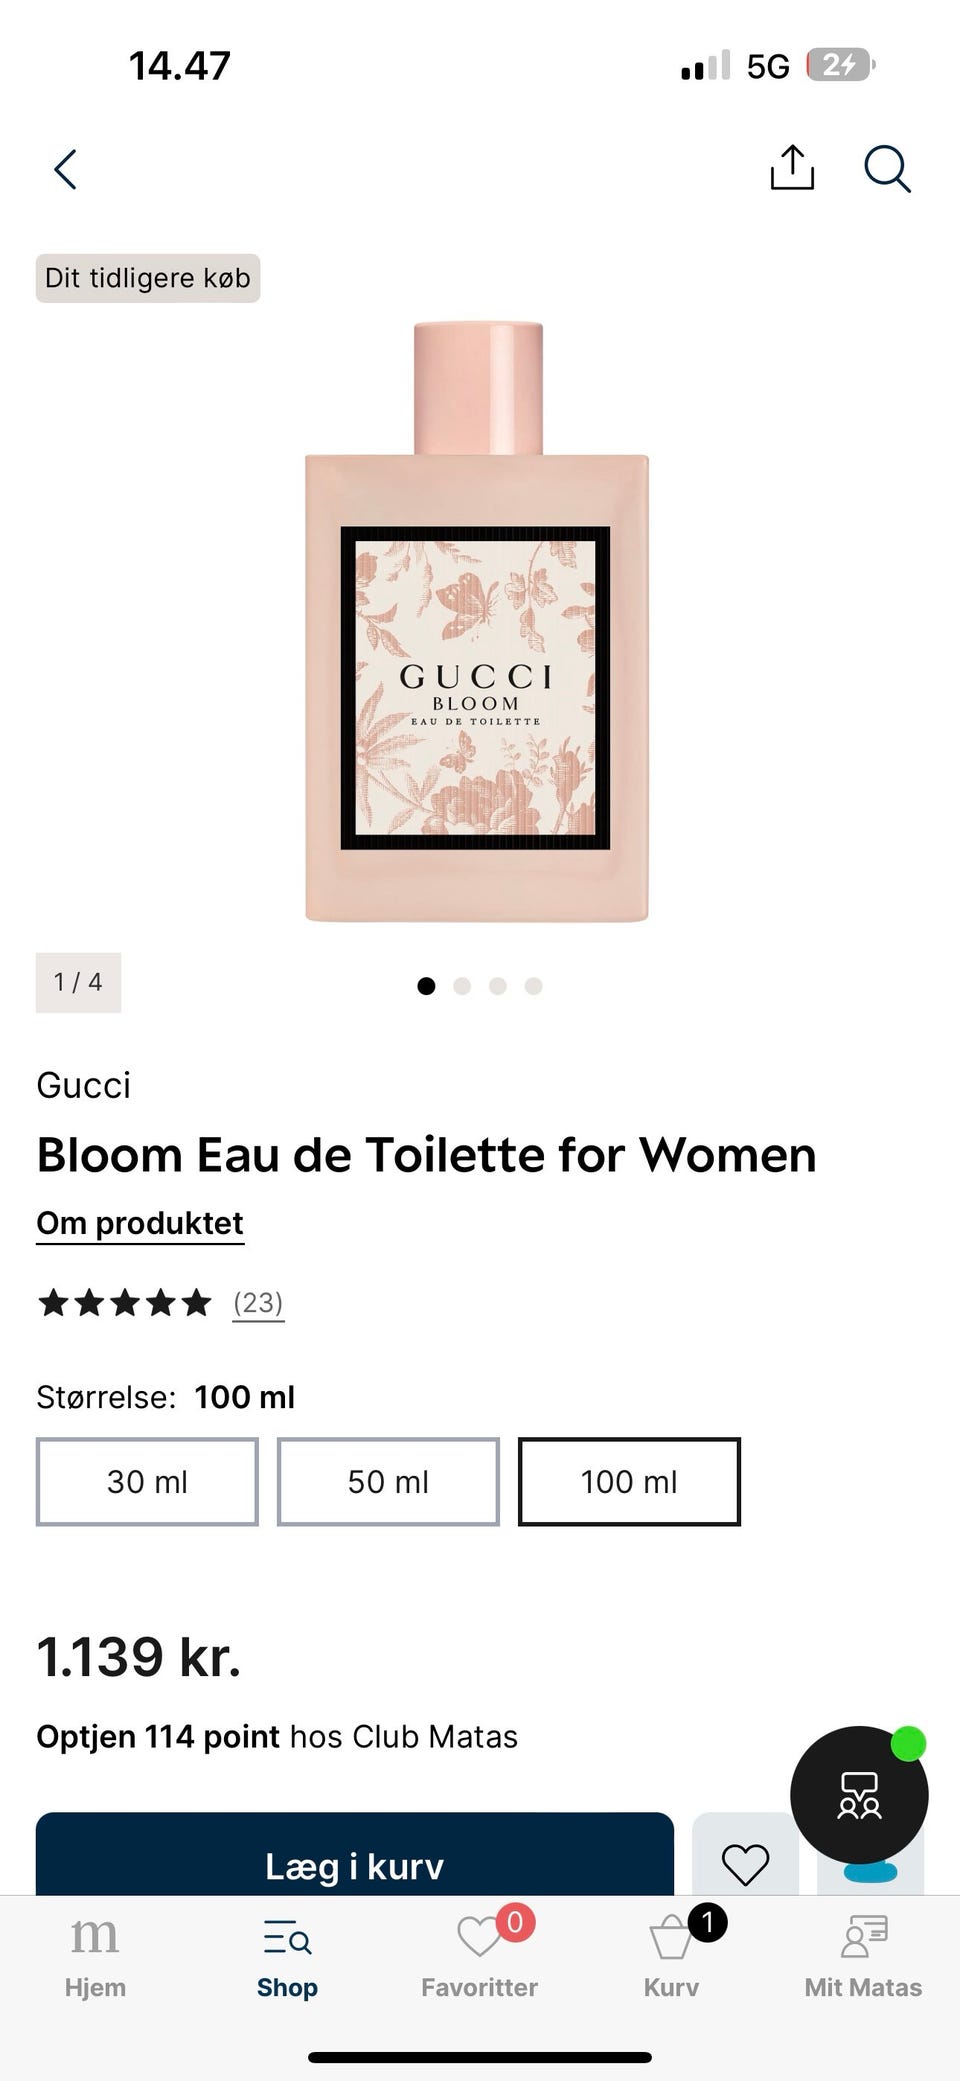Viewport: 960px width, 2081px height.
Task: Open Mit Matas profile tab
Action: click(863, 1956)
